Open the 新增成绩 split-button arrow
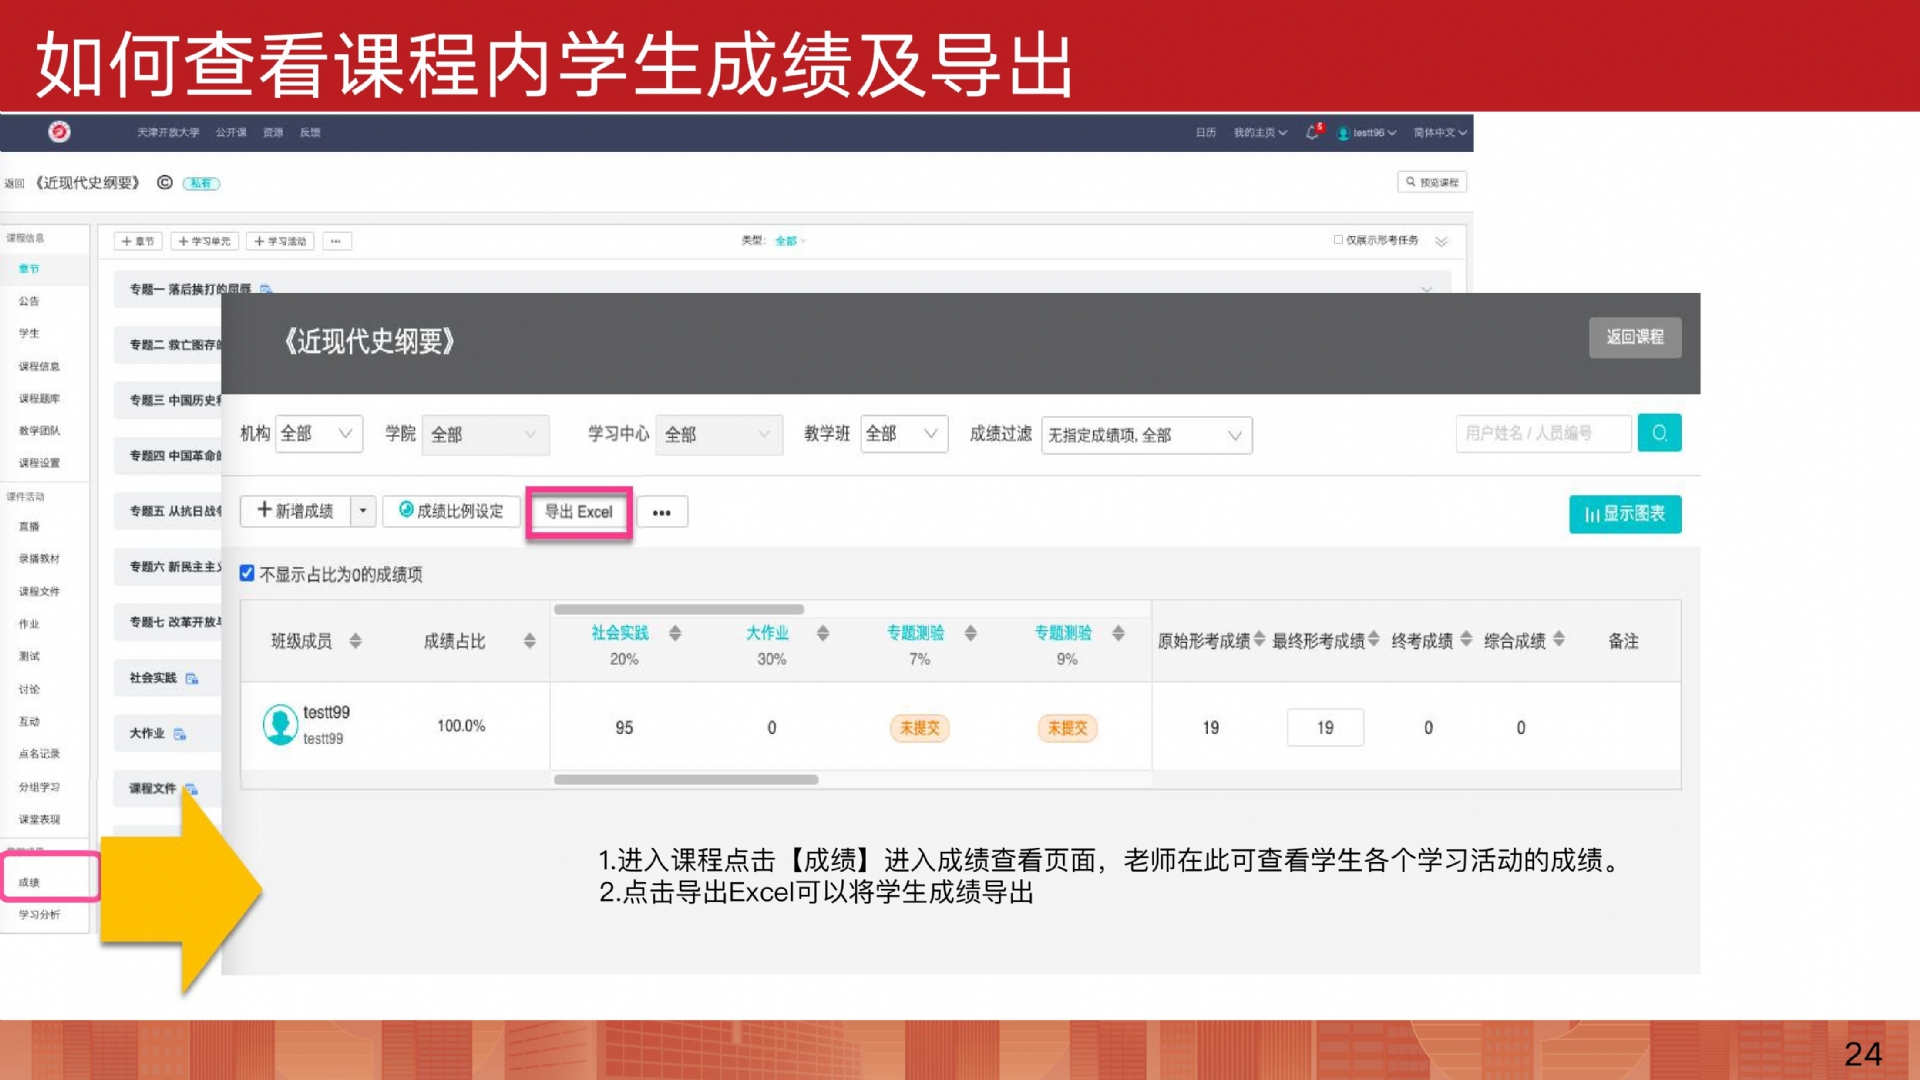The image size is (1920, 1080). [x=363, y=511]
